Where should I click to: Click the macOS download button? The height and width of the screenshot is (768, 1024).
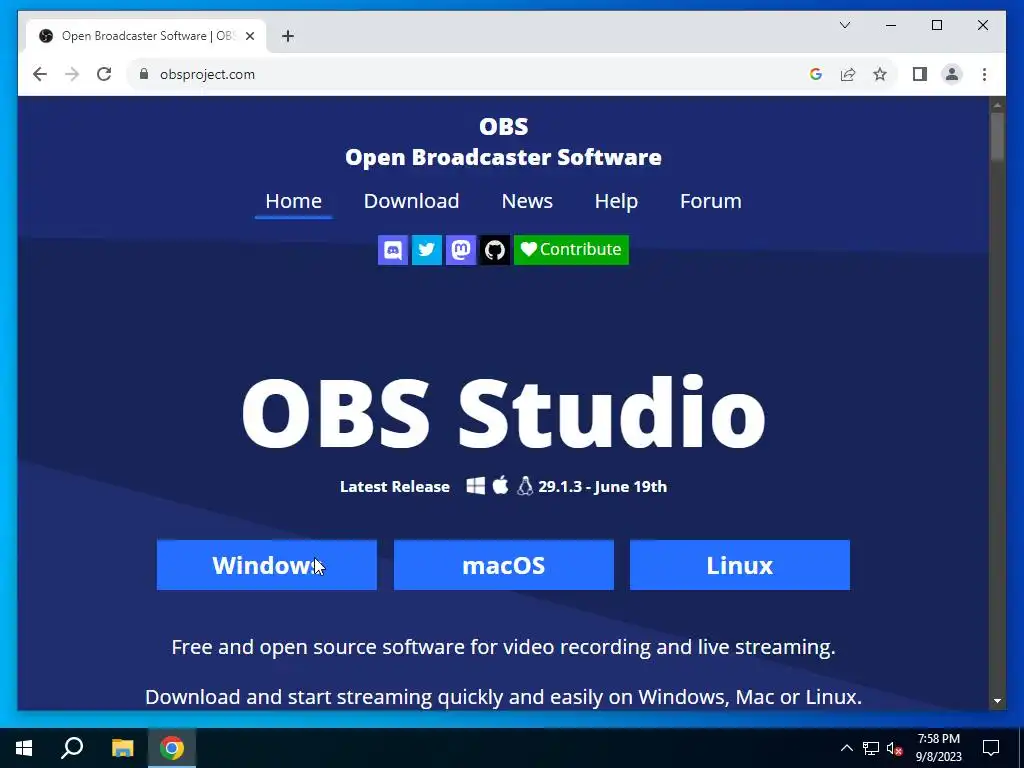tap(504, 565)
